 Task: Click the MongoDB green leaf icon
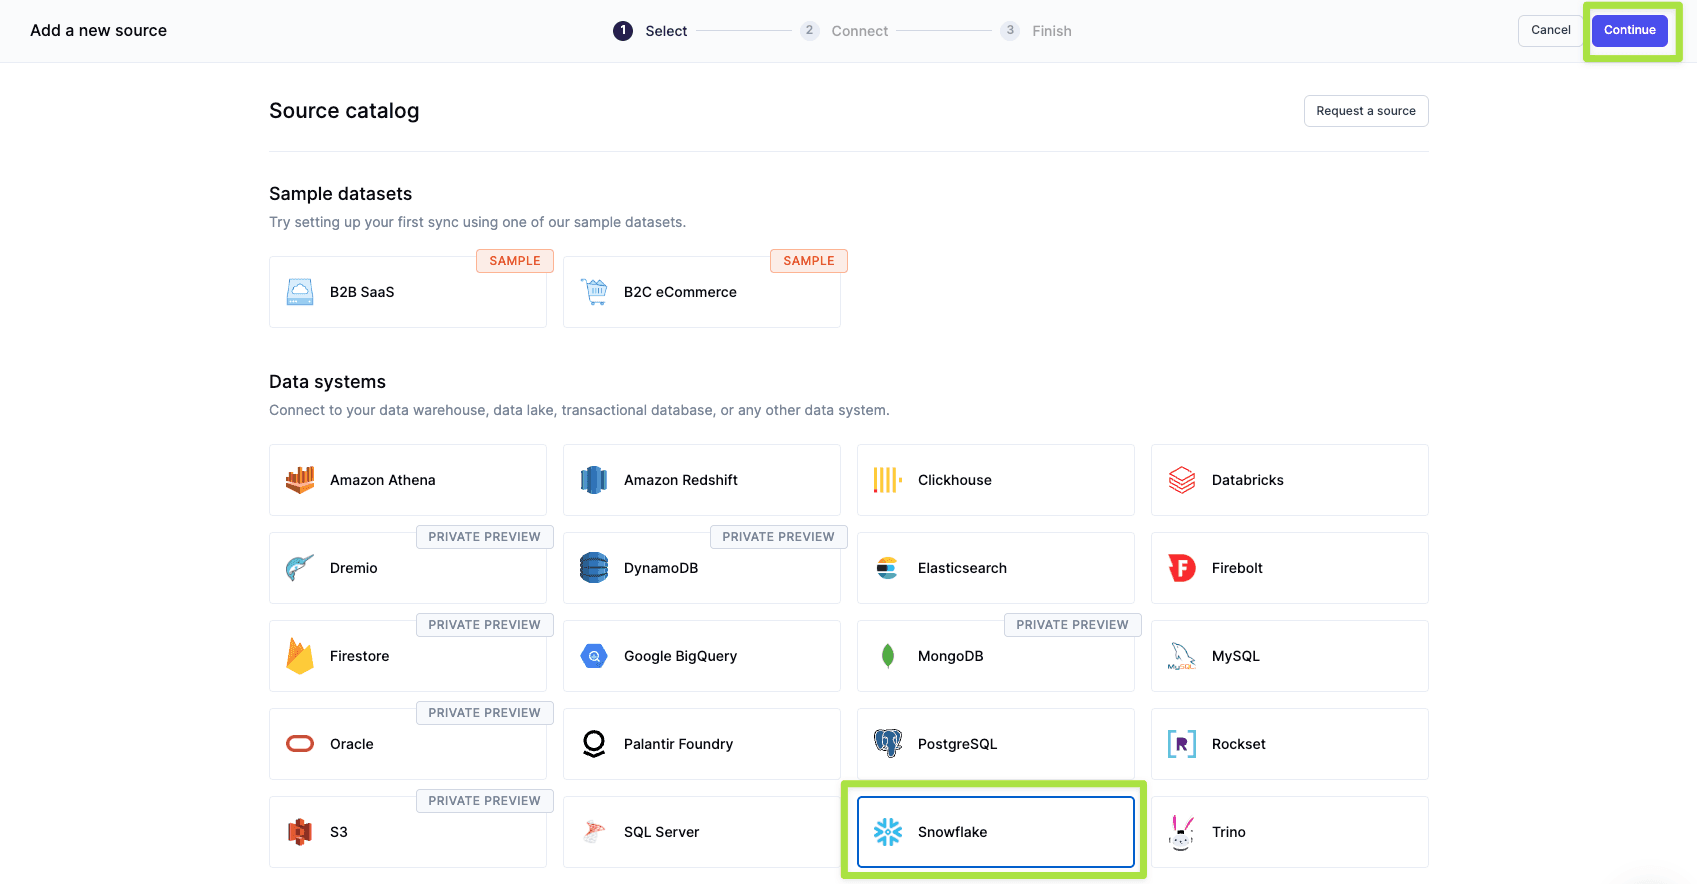click(x=888, y=656)
